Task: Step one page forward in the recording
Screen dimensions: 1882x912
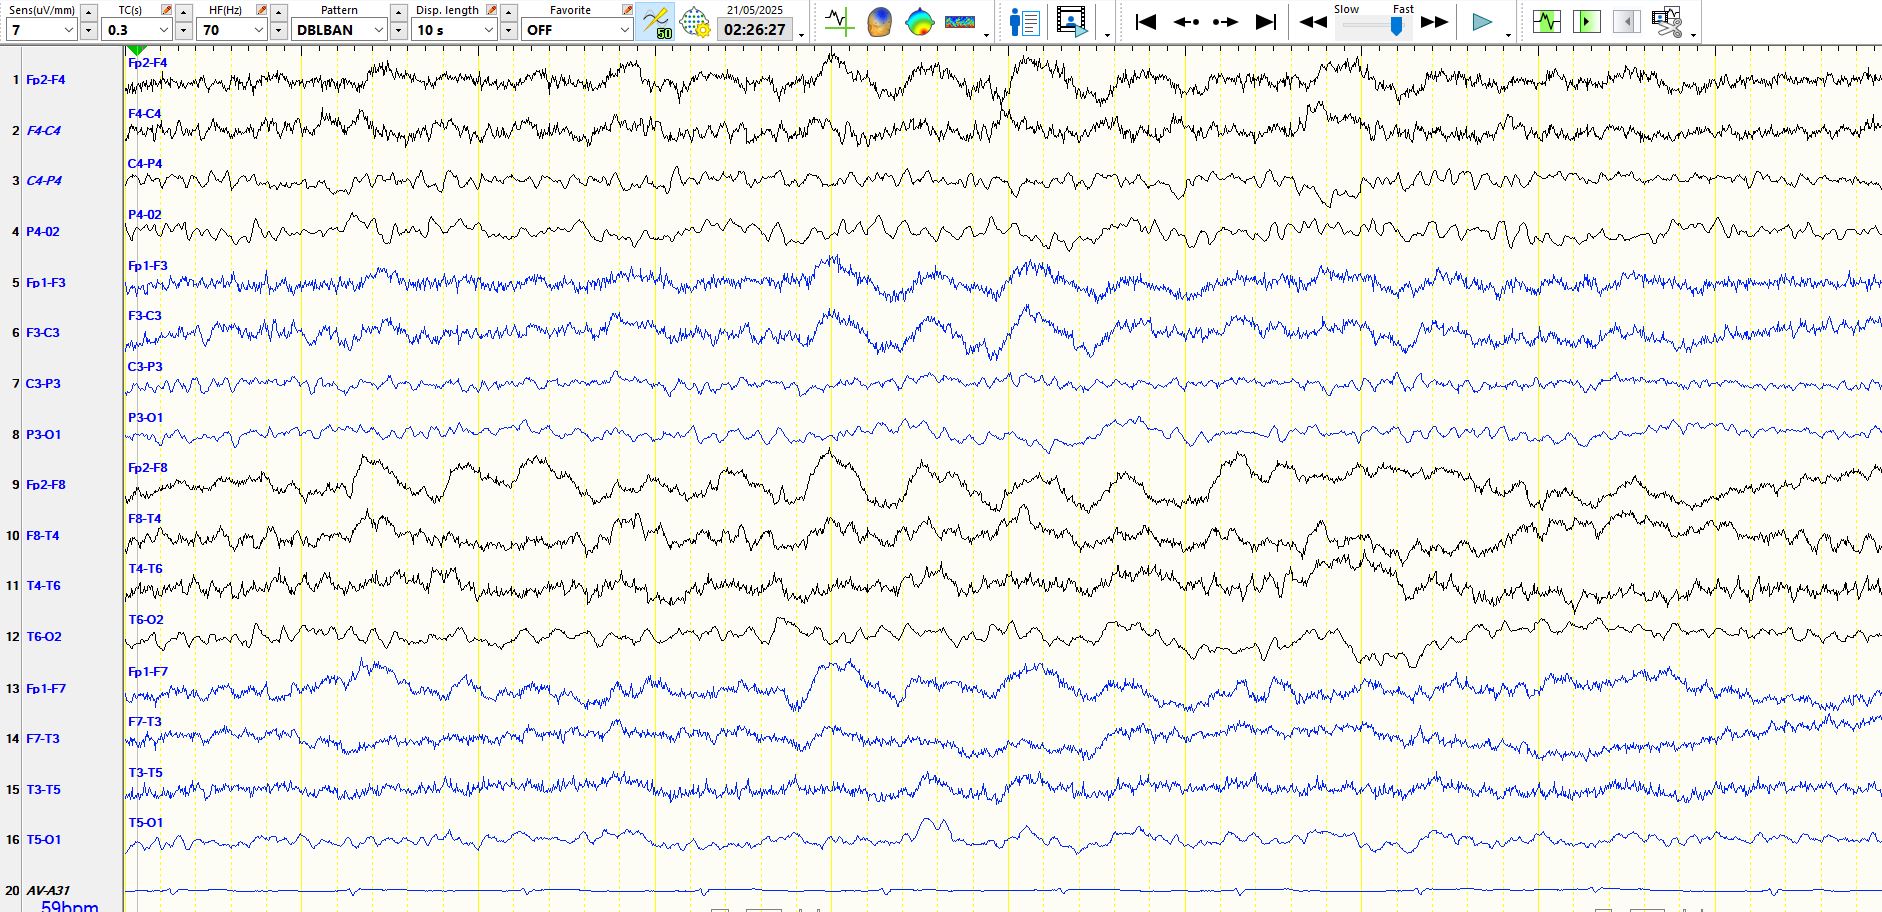Action: [1225, 22]
